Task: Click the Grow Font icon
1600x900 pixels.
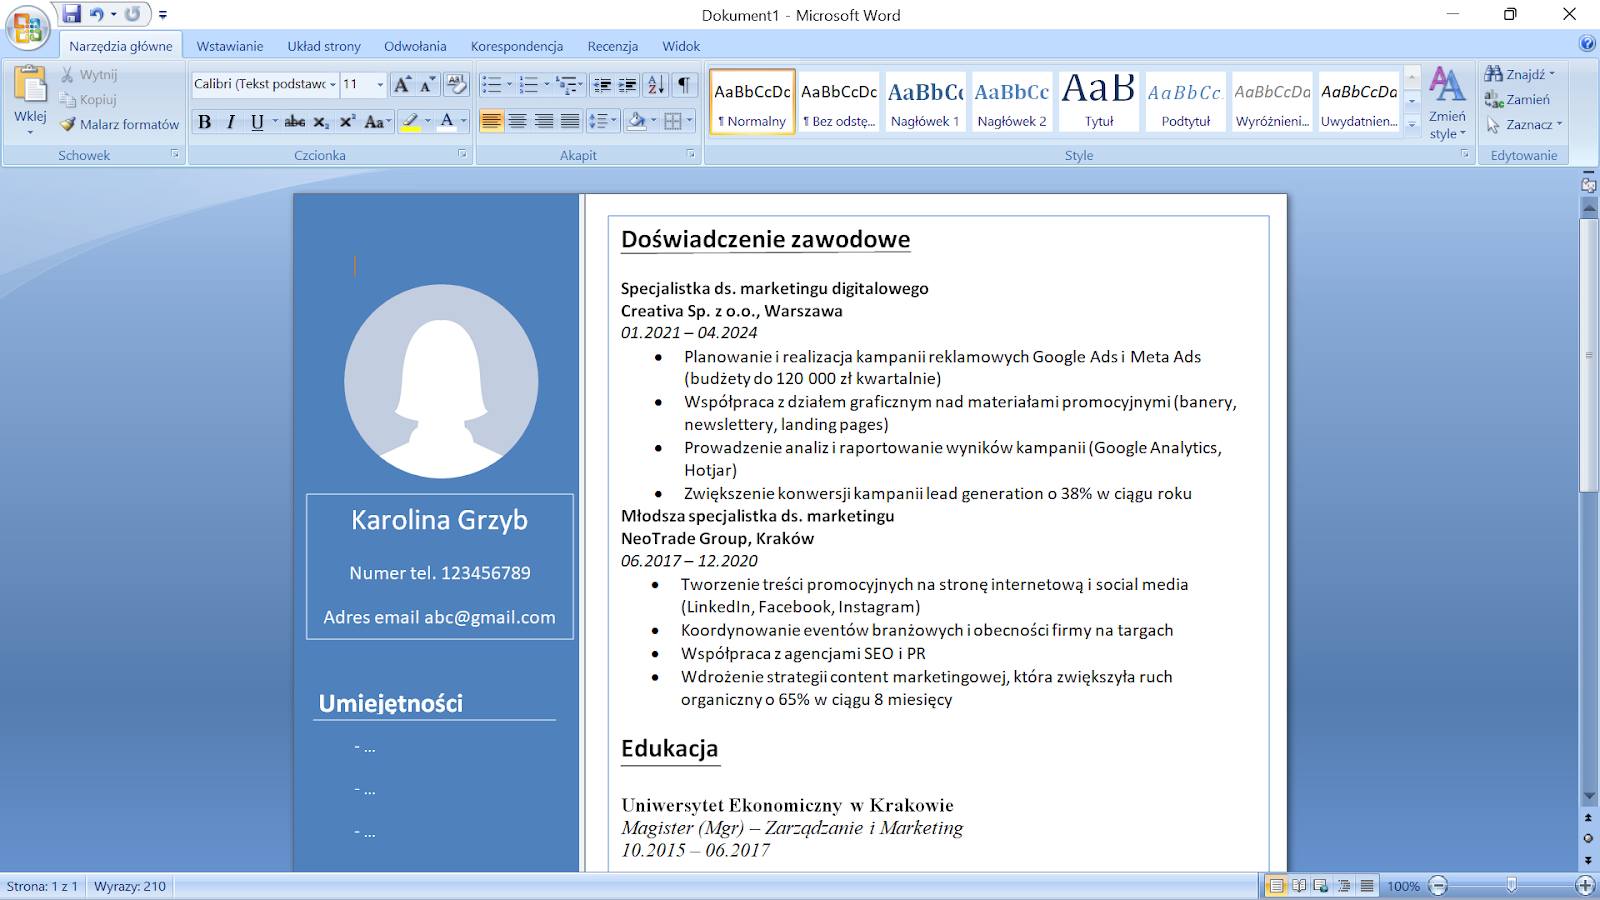Action: [x=402, y=85]
